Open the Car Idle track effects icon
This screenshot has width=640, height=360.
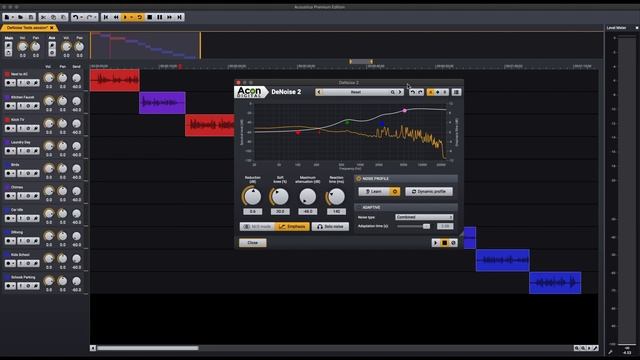click(36, 218)
